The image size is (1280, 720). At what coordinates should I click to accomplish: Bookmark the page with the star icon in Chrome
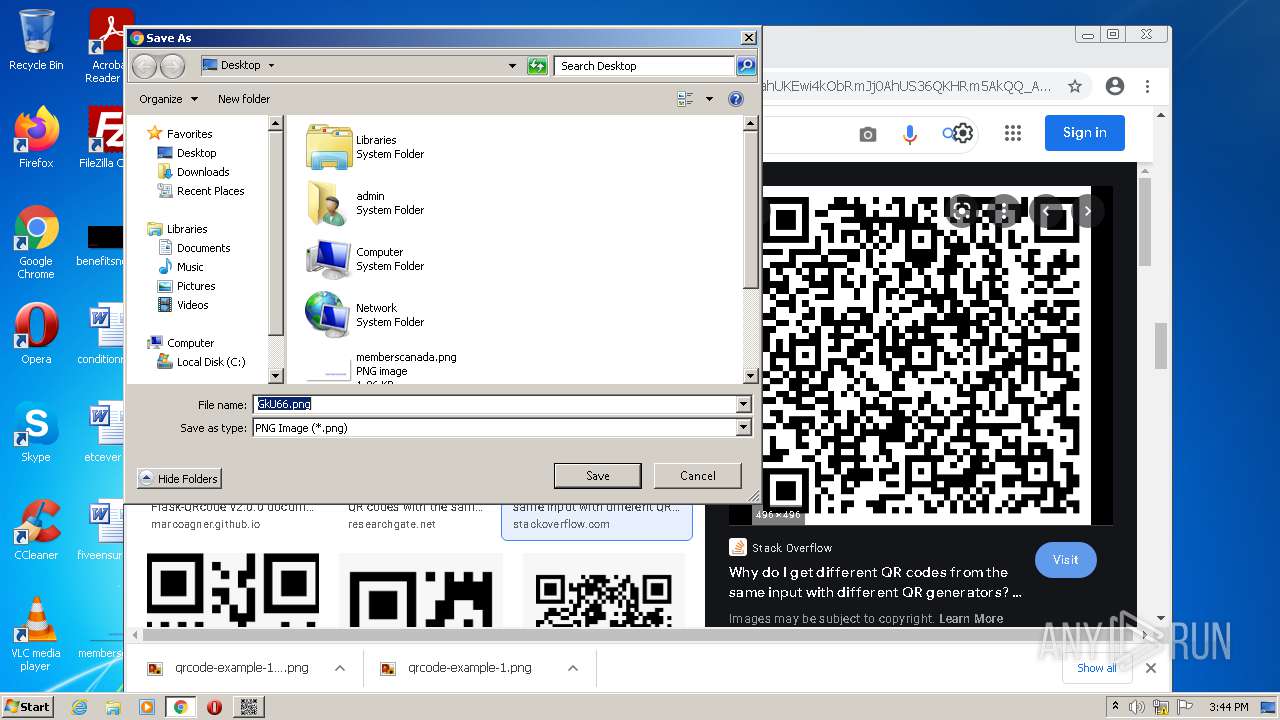pos(1075,86)
